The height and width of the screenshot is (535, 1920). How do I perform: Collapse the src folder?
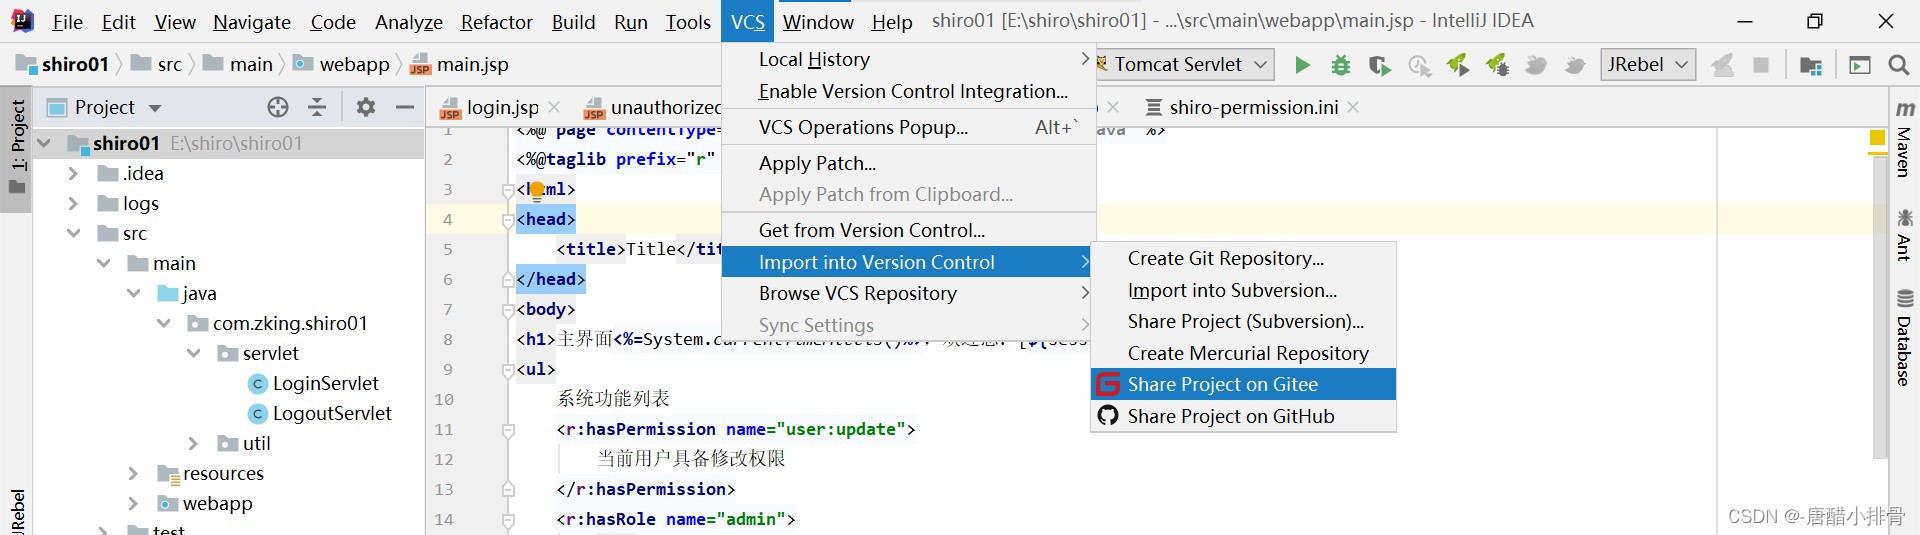coord(73,234)
